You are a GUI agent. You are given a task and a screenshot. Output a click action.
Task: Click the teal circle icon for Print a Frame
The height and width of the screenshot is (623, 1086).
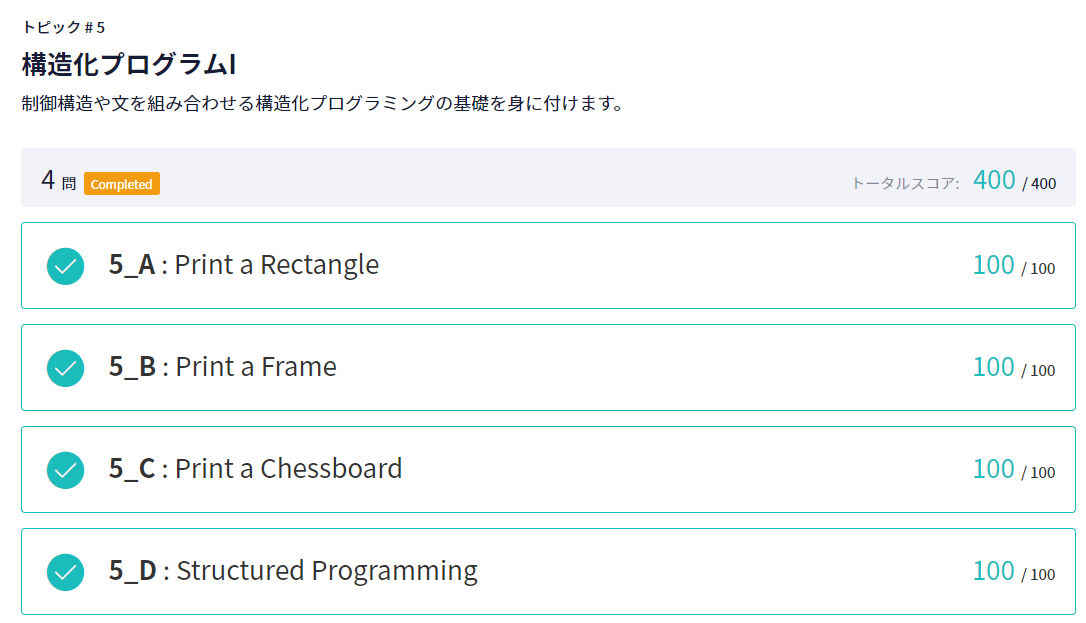[65, 367]
